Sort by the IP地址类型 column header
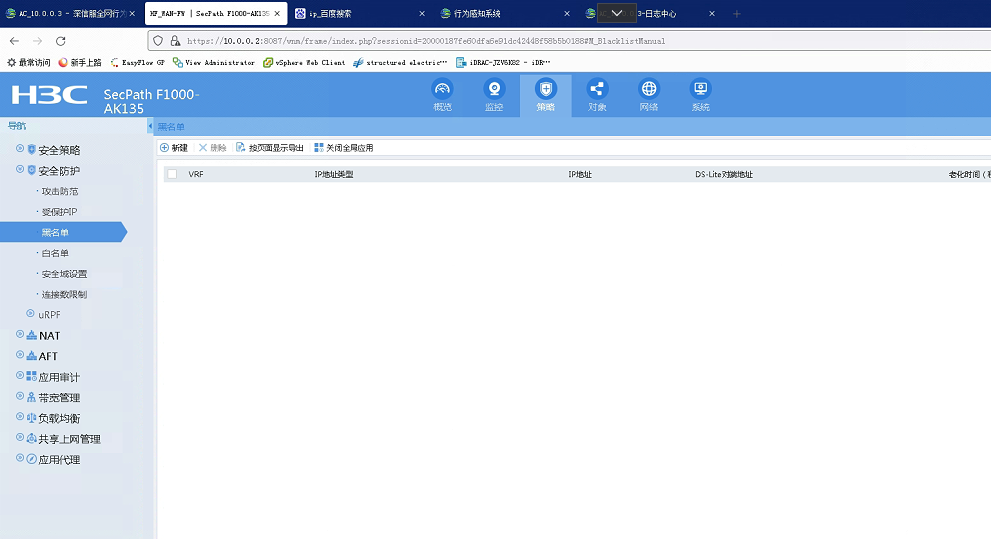Image resolution: width=991 pixels, height=539 pixels. pos(334,174)
